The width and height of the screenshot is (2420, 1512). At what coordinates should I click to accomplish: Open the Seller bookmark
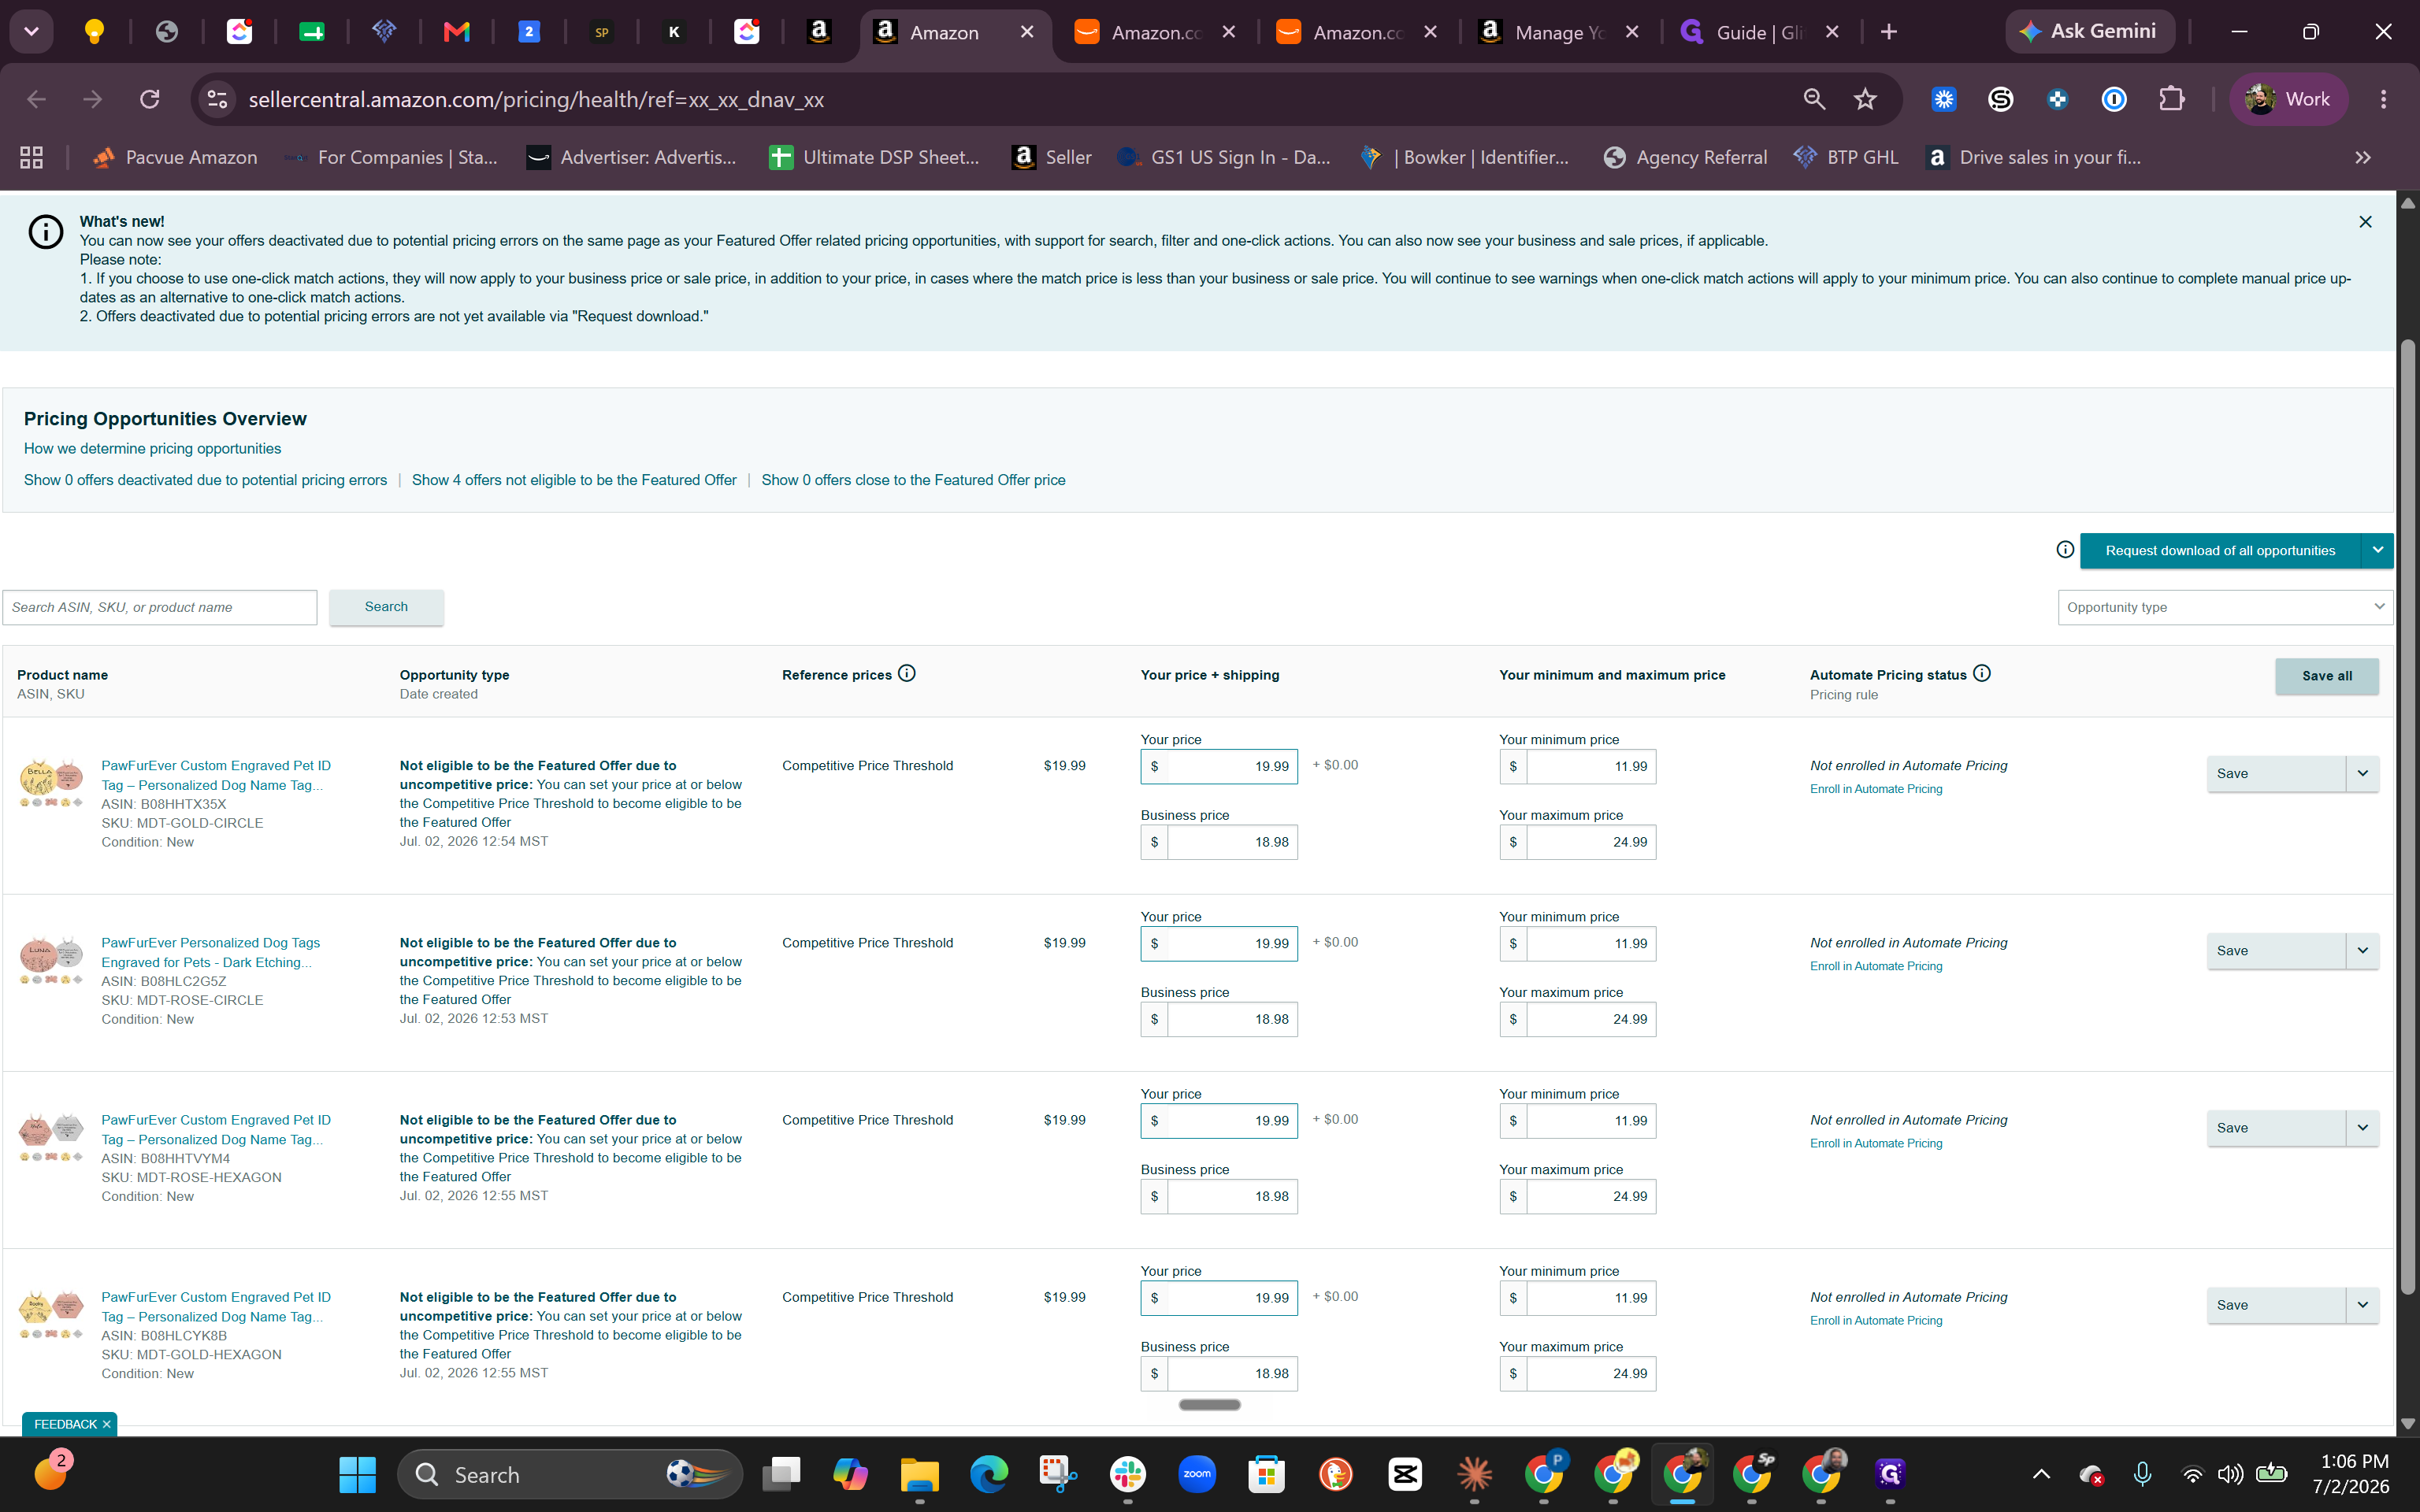click(x=1052, y=157)
